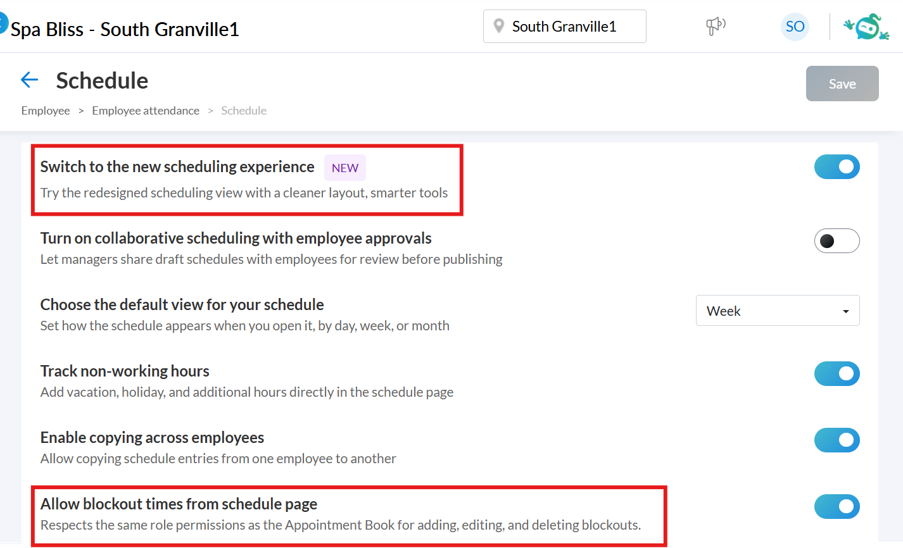Click 'Allow blockout times from schedule page' label

tap(179, 504)
